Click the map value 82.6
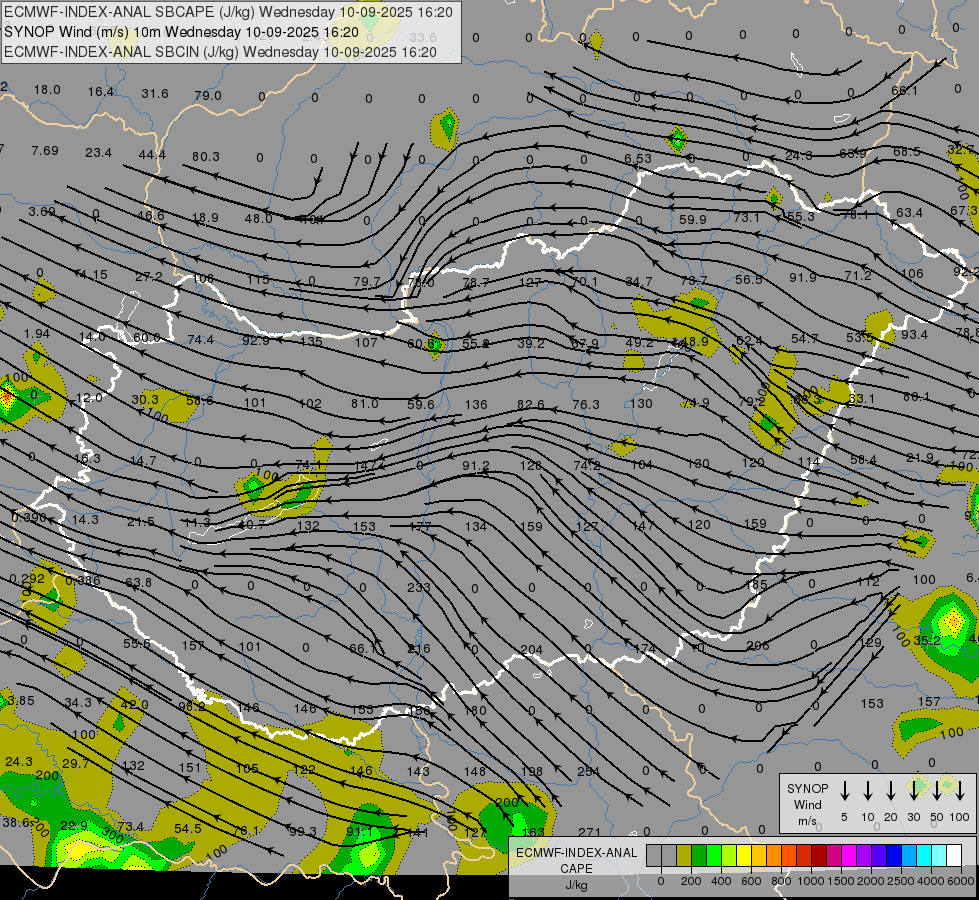This screenshot has width=979, height=900. tap(531, 404)
